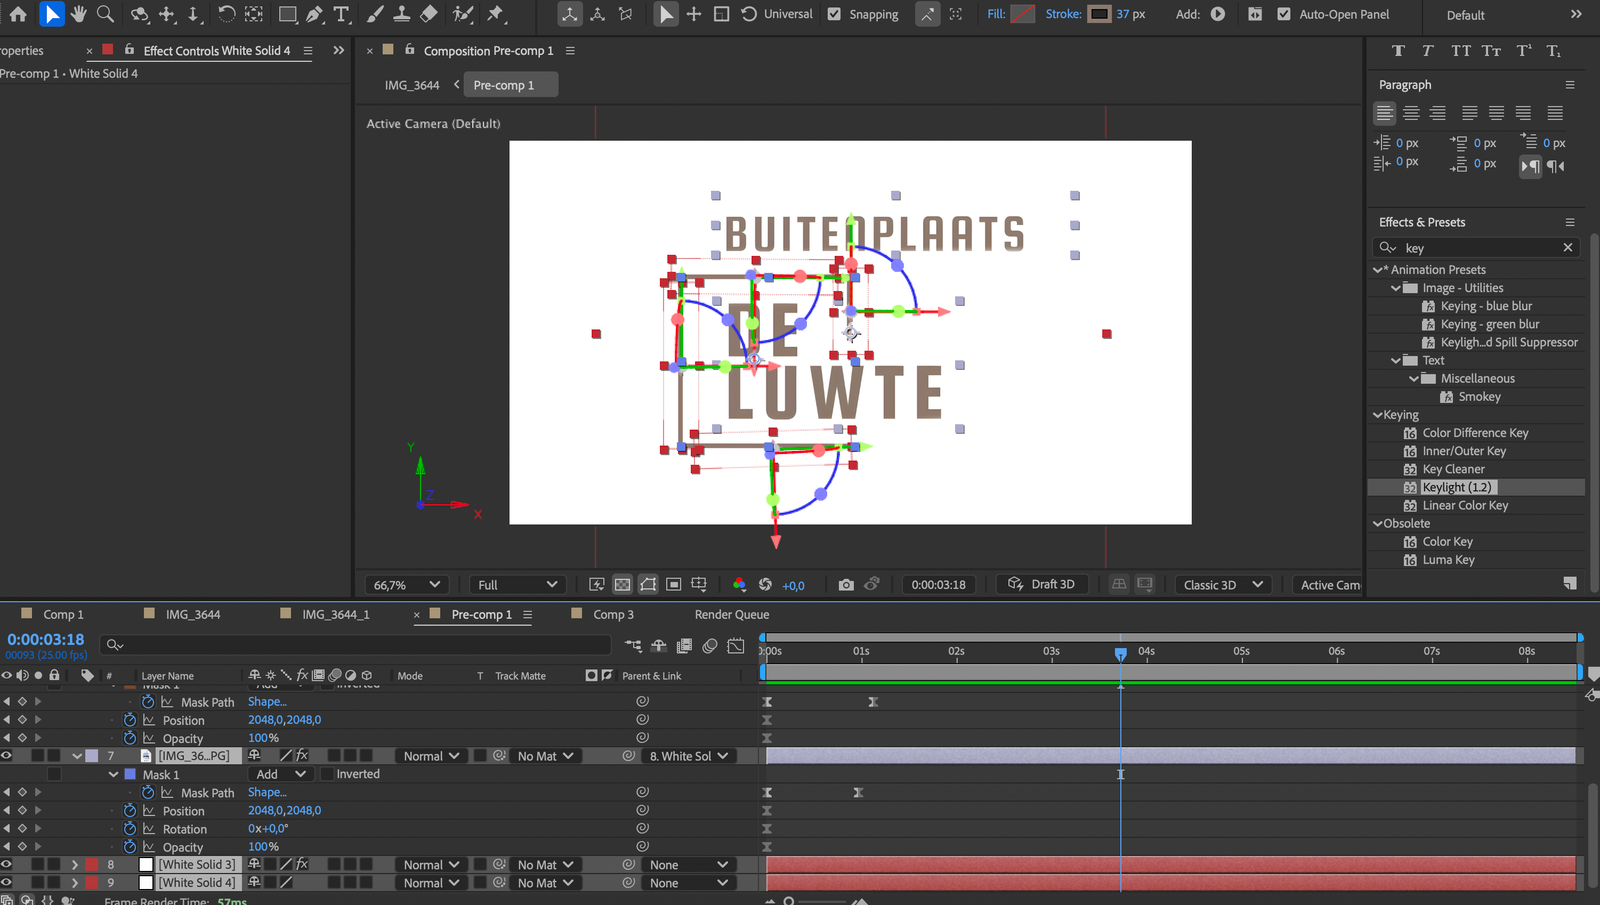Screen dimensions: 1600x905
Task: Click the Home icon
Action: coord(18,14)
